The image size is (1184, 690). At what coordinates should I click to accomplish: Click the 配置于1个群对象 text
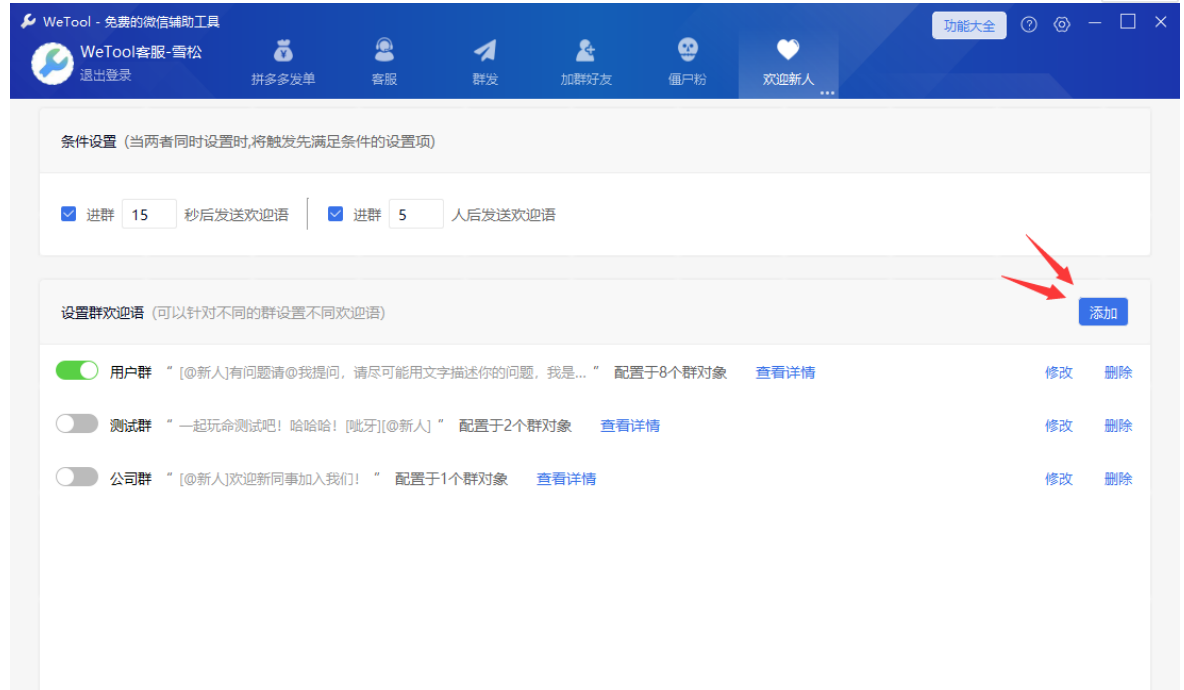point(452,479)
